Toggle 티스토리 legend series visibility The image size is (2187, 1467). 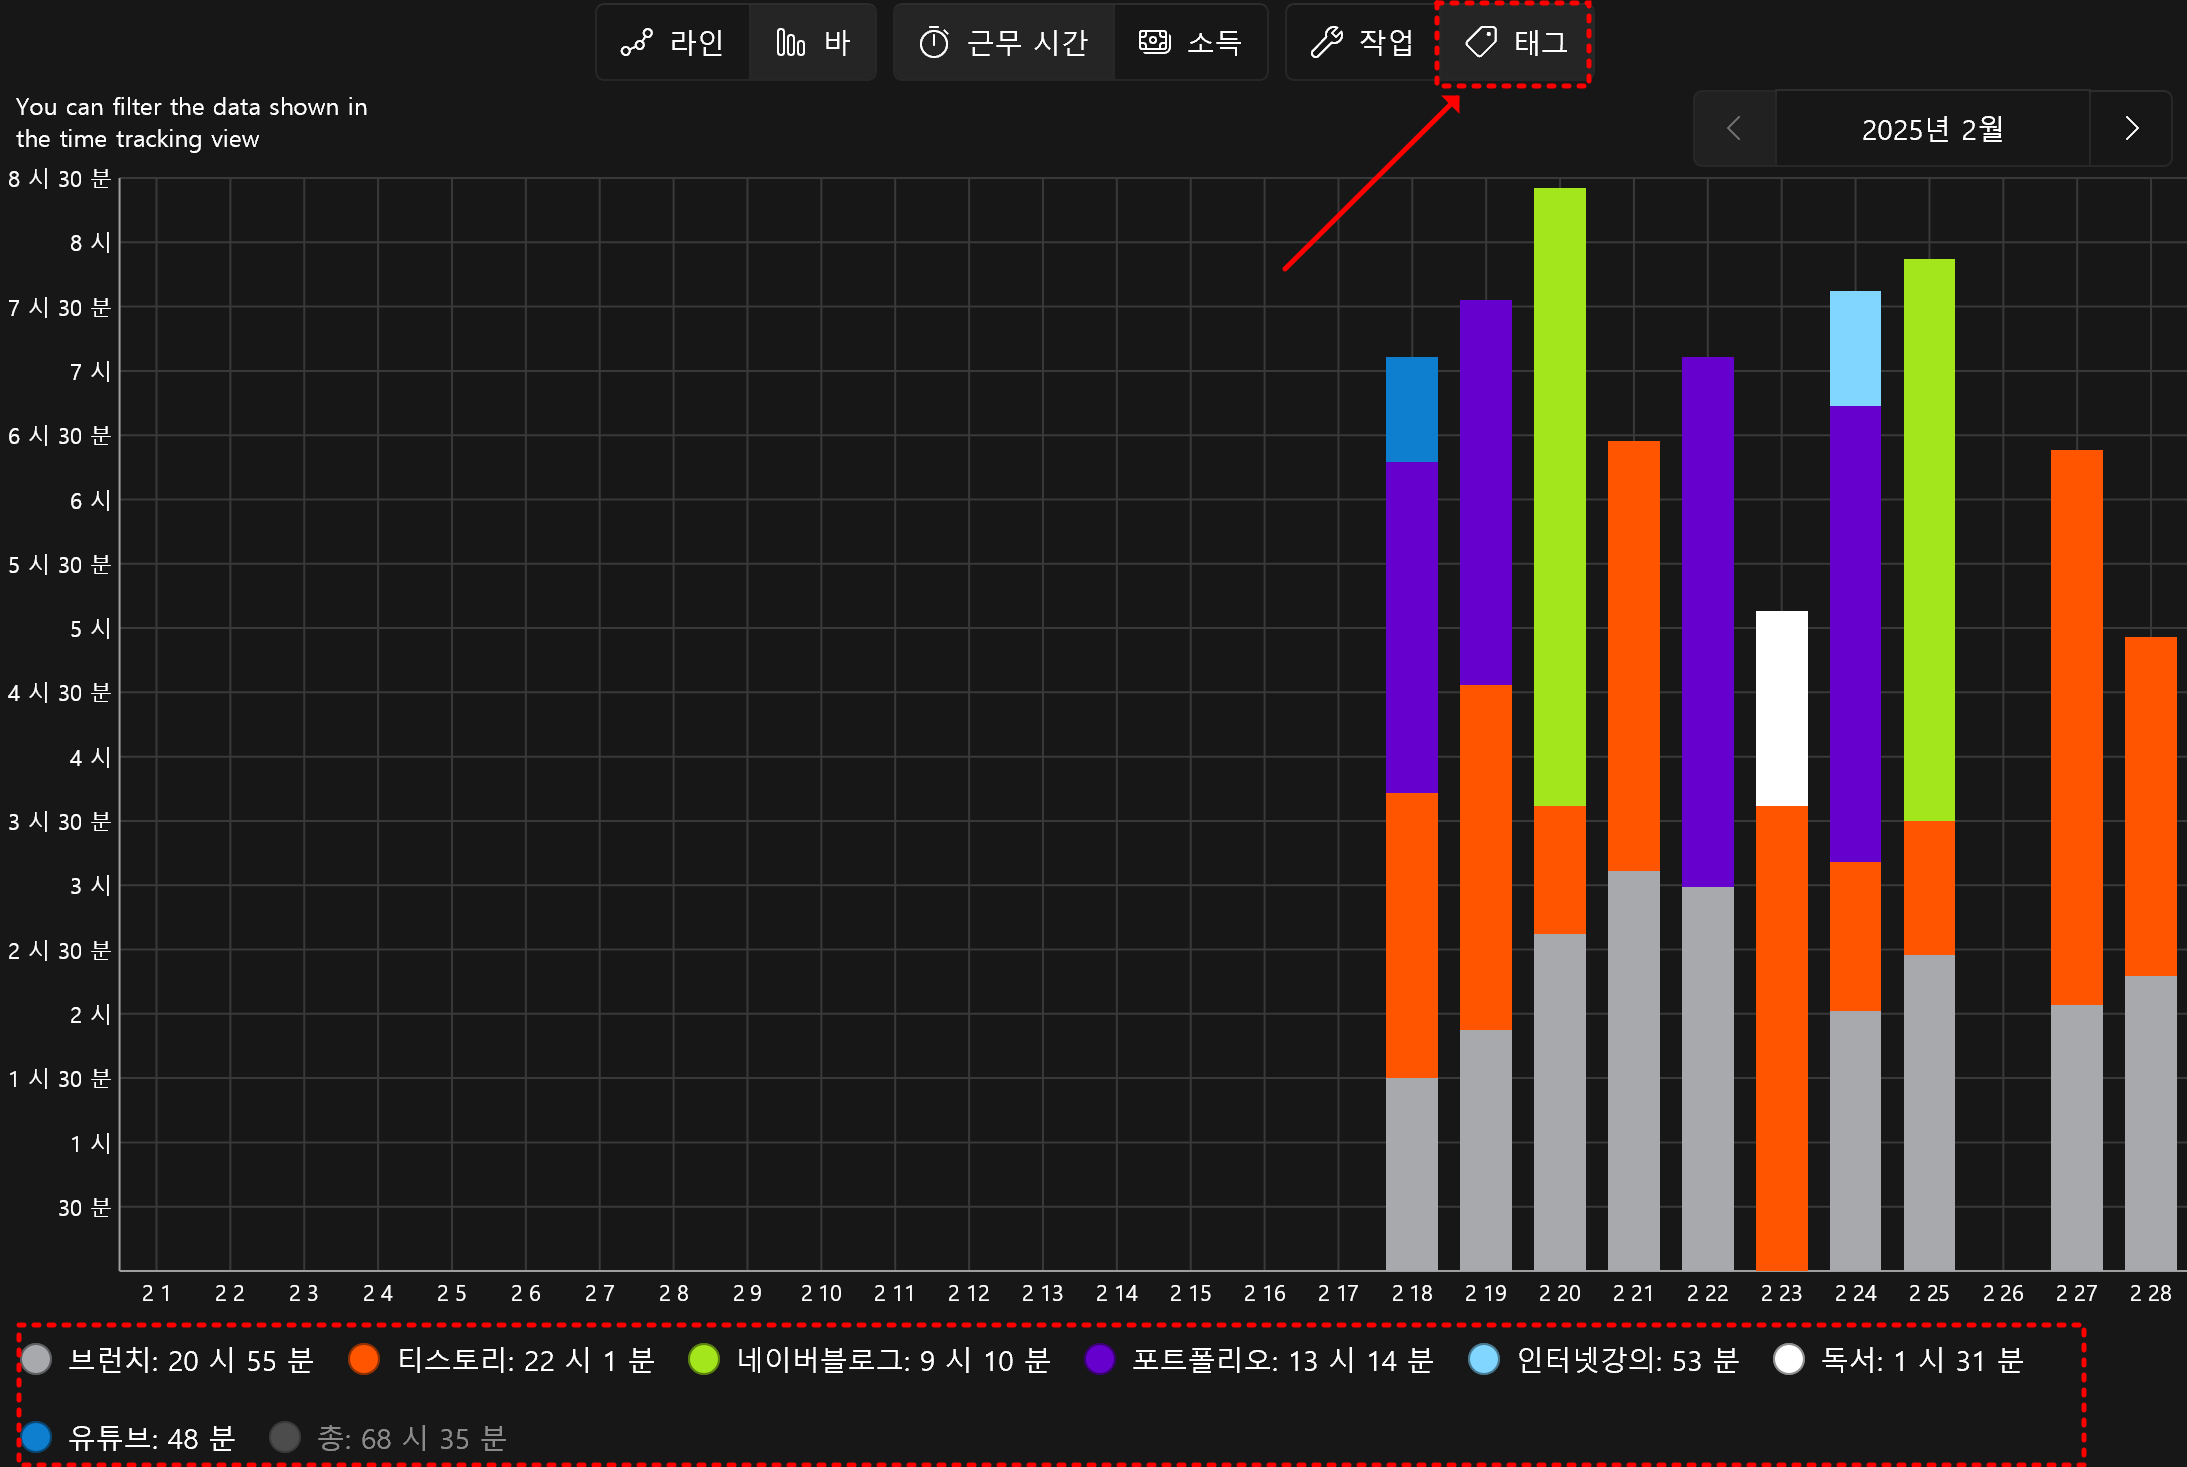(x=364, y=1360)
